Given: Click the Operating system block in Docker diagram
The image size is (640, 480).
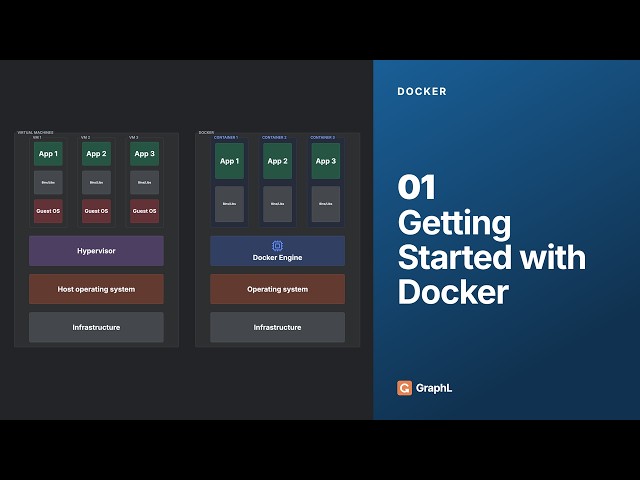Looking at the screenshot, I should coord(278,289).
